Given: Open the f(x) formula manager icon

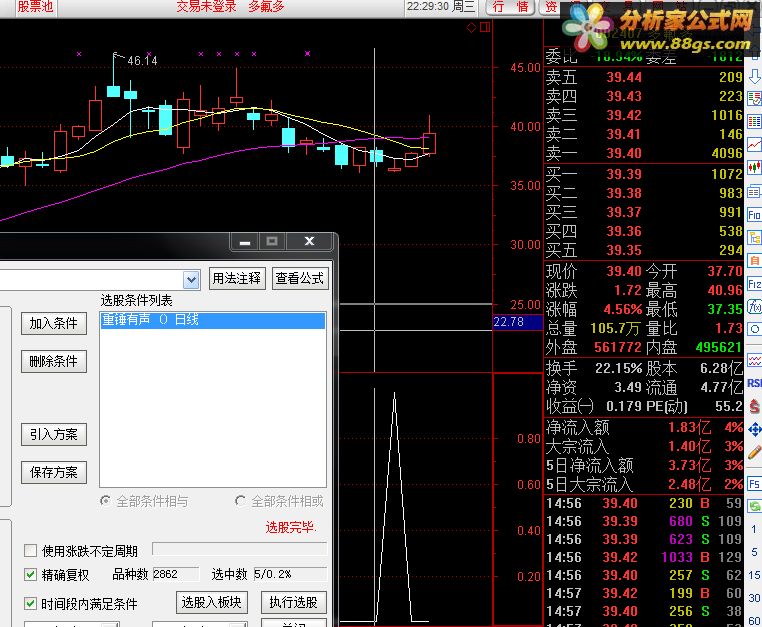Looking at the screenshot, I should click(x=754, y=306).
